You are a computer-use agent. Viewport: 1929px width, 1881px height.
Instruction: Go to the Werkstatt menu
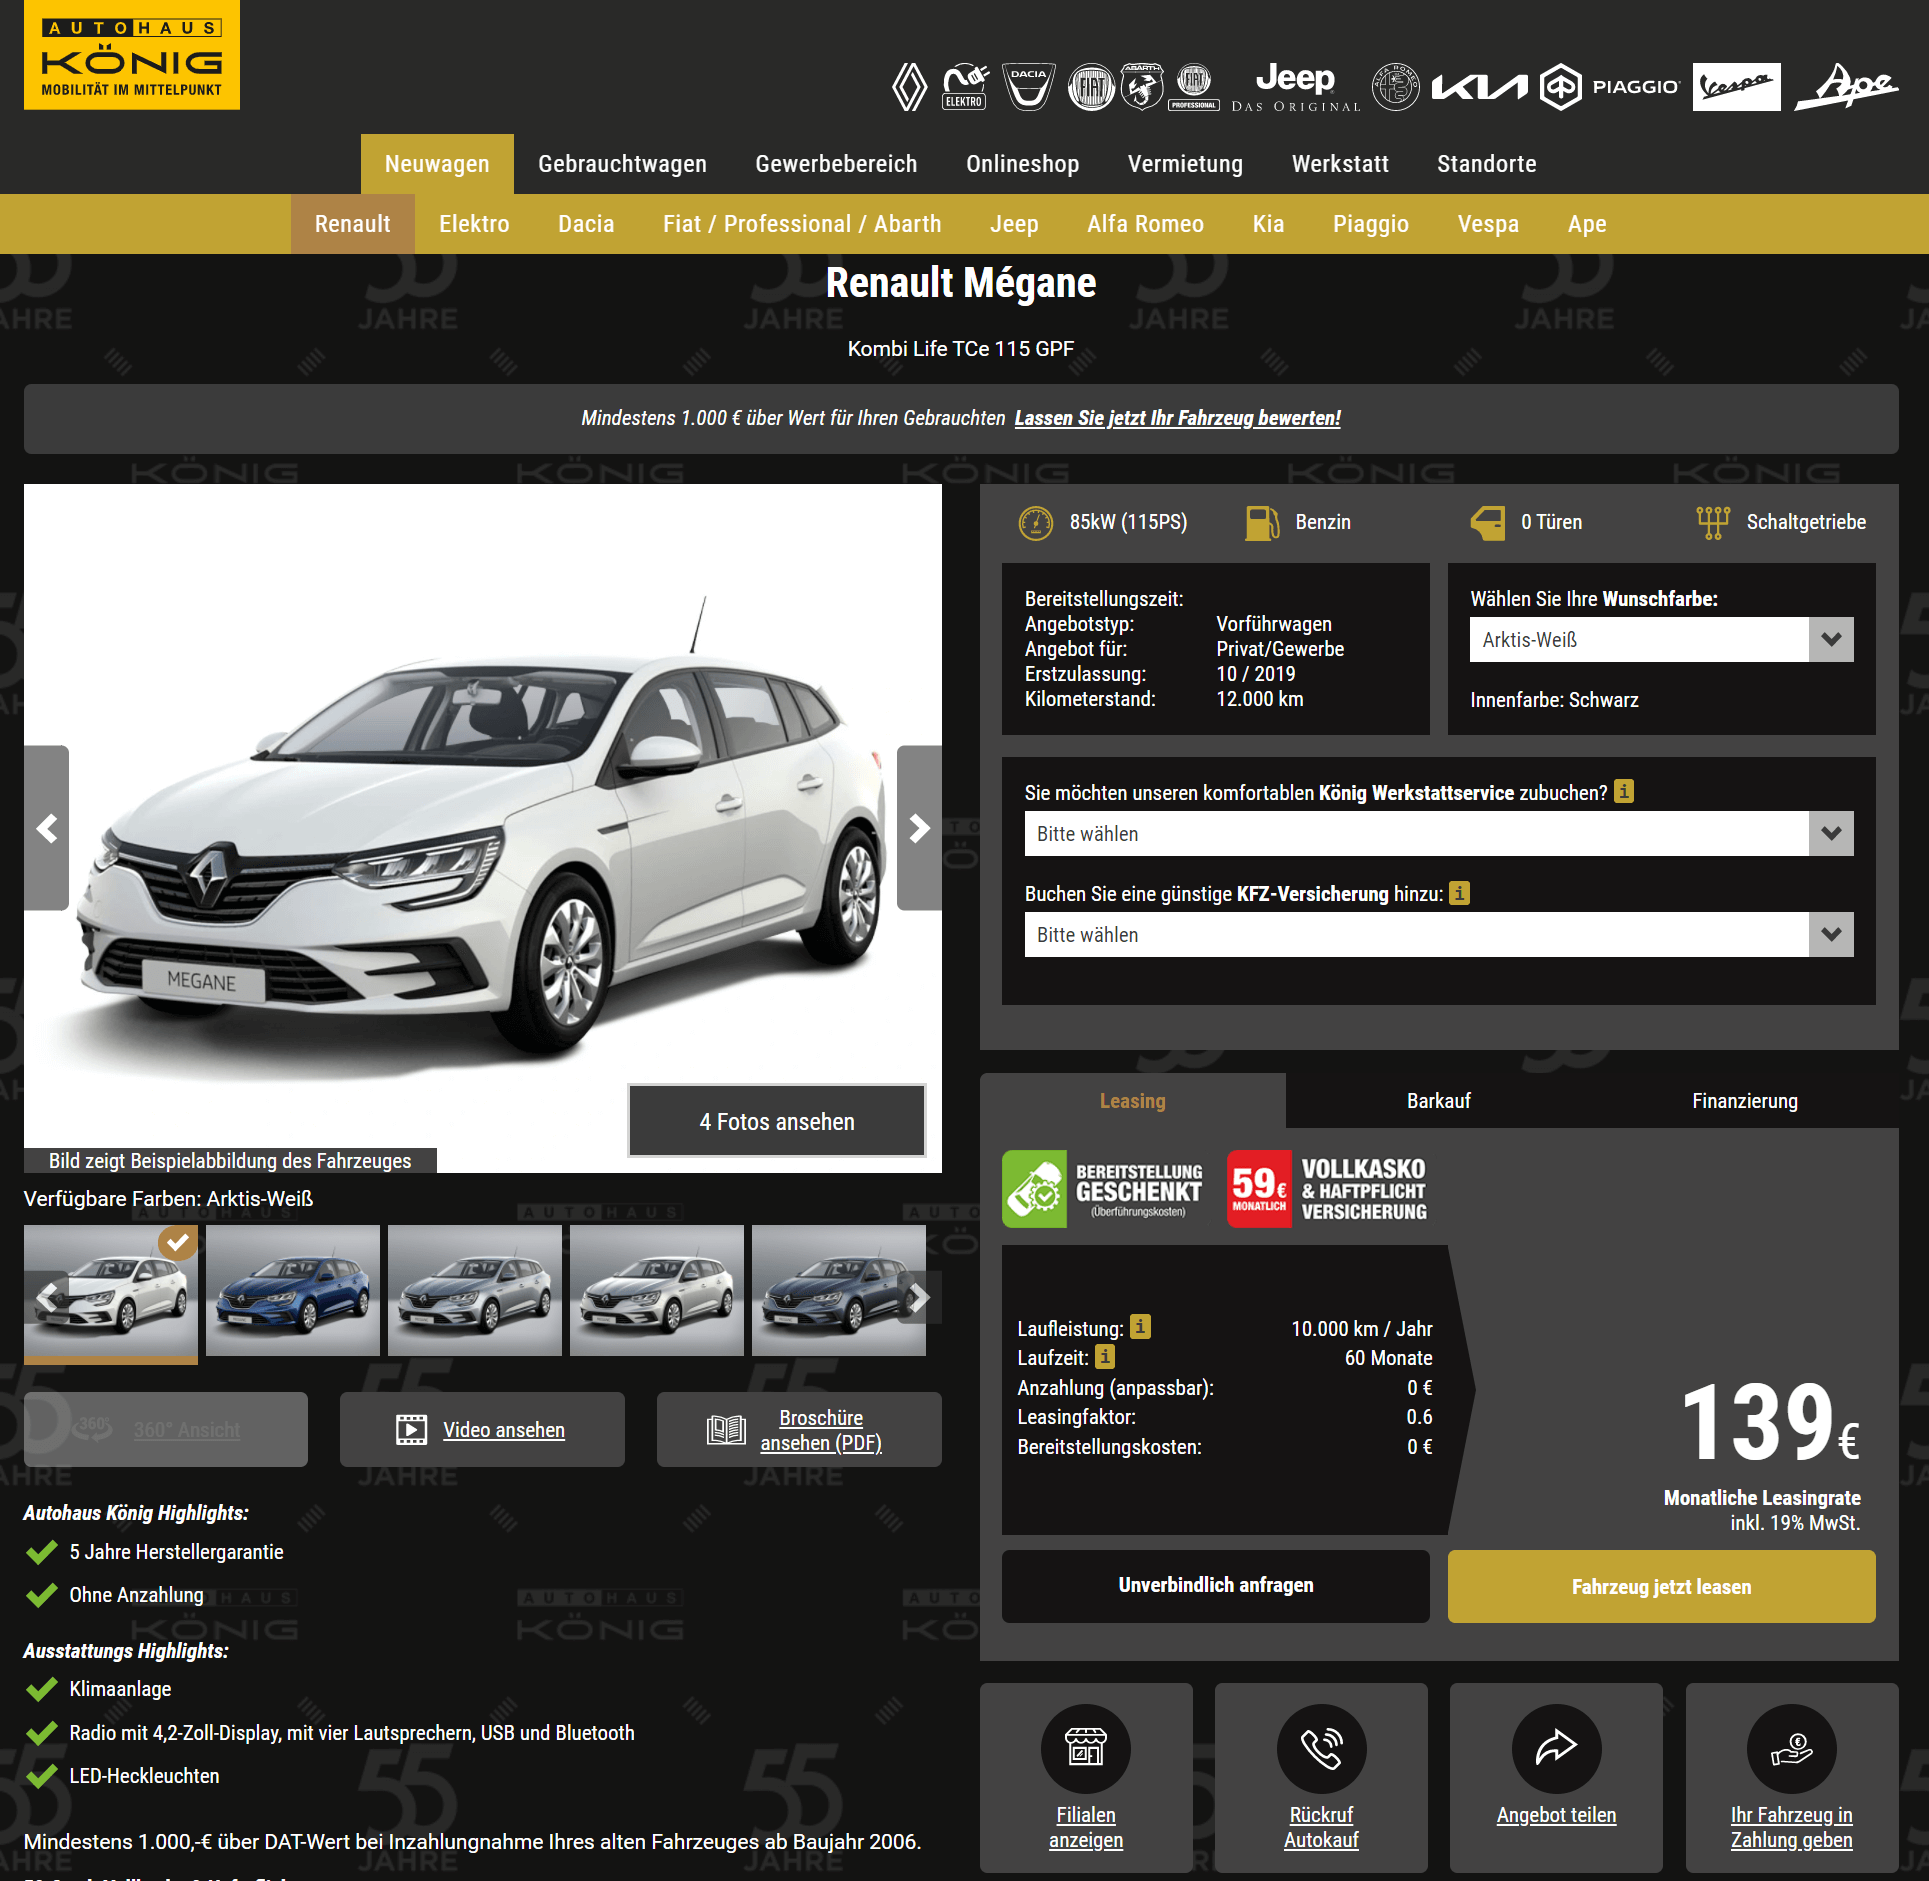1340,164
